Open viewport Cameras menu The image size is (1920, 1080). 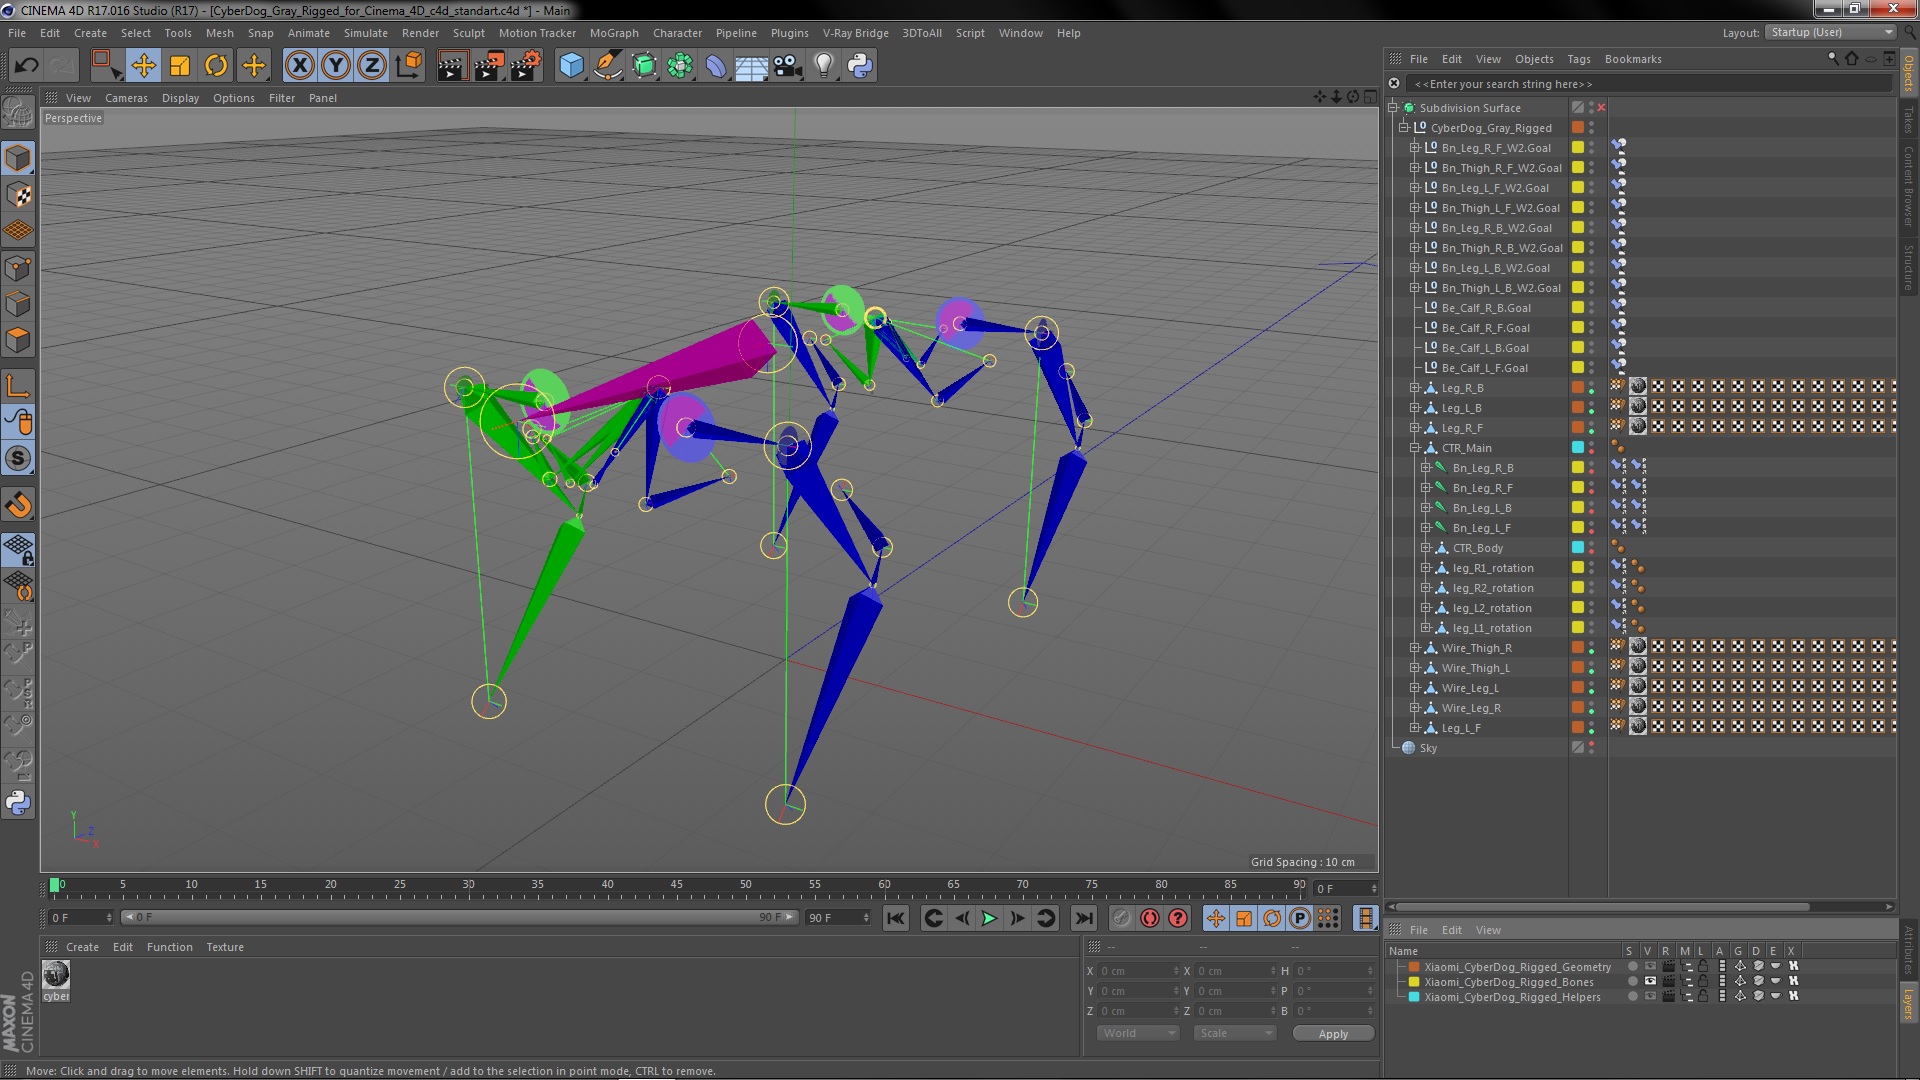pos(126,98)
